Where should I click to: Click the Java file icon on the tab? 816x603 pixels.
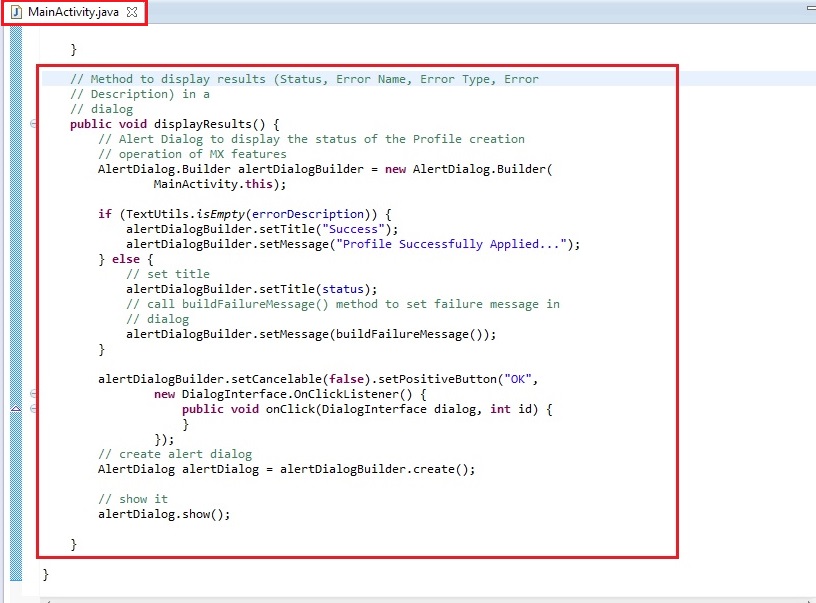[x=16, y=12]
